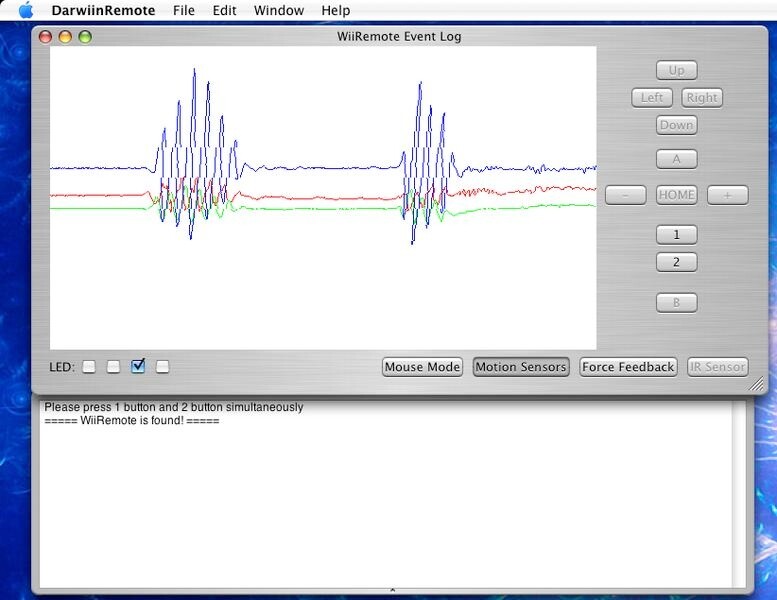This screenshot has height=600, width=777.
Task: Click the motion sensor graph area
Action: 323,198
